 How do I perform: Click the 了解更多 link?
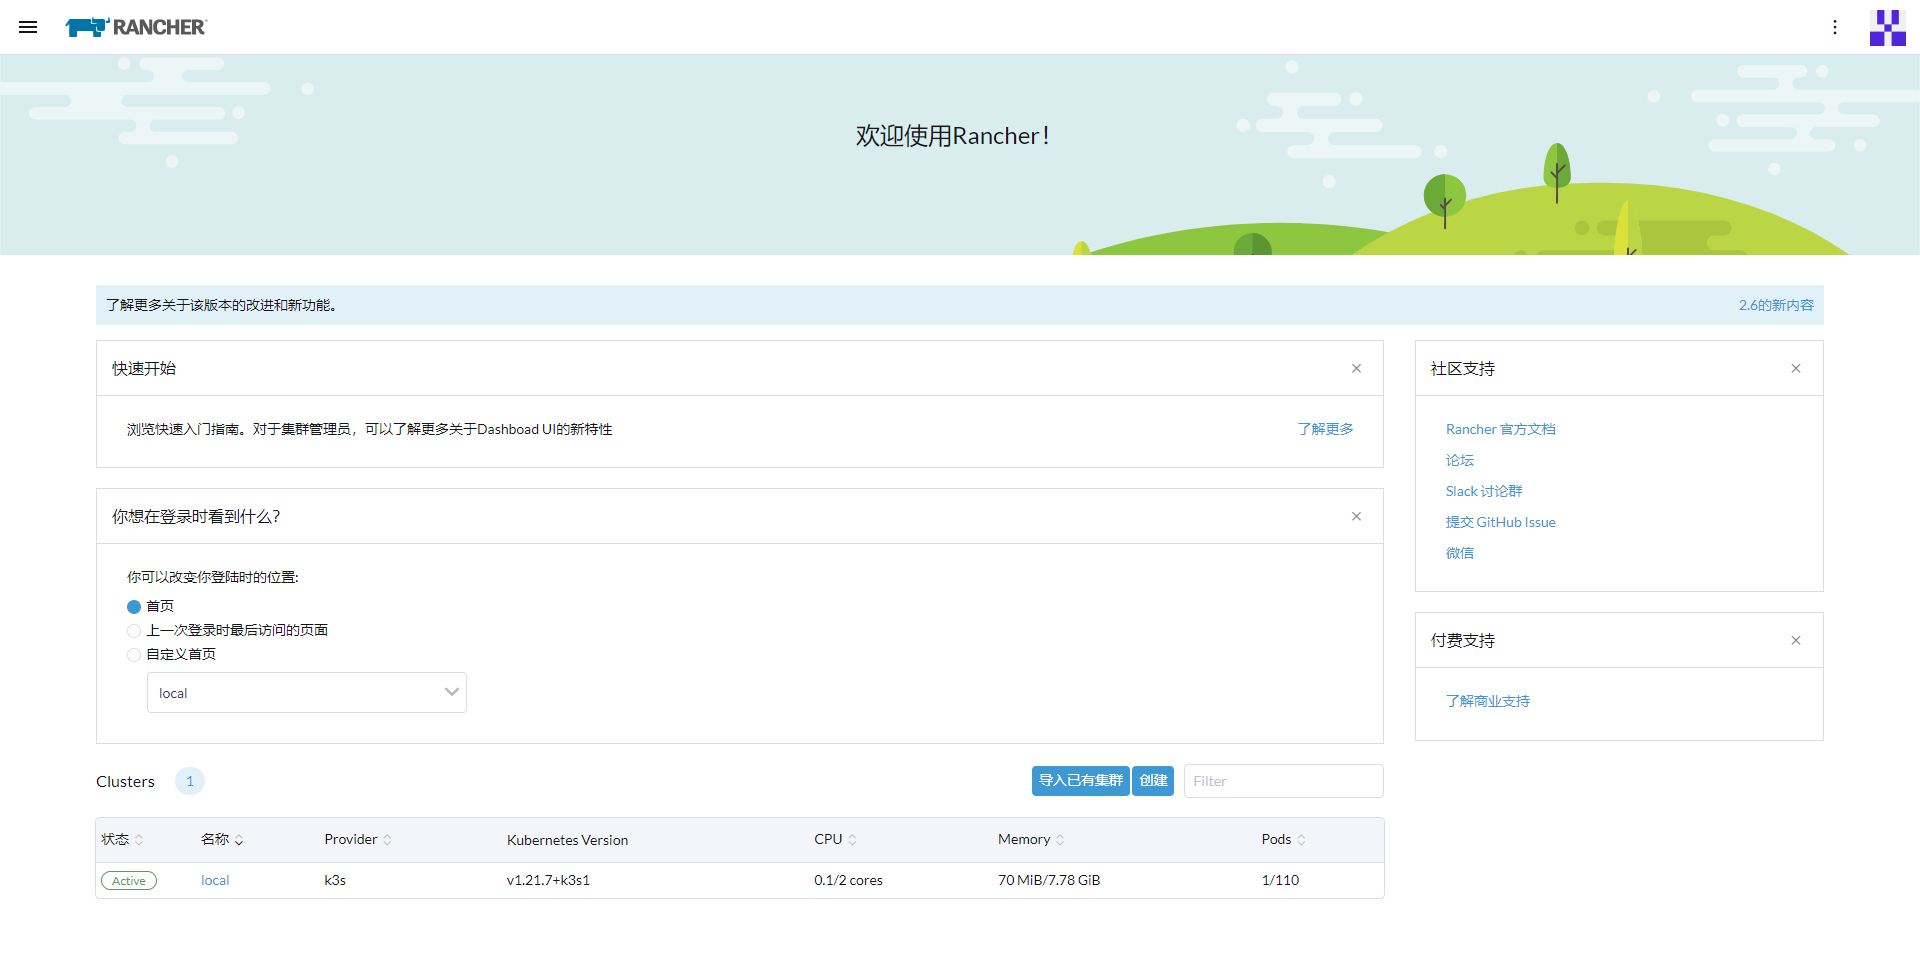(x=1325, y=429)
